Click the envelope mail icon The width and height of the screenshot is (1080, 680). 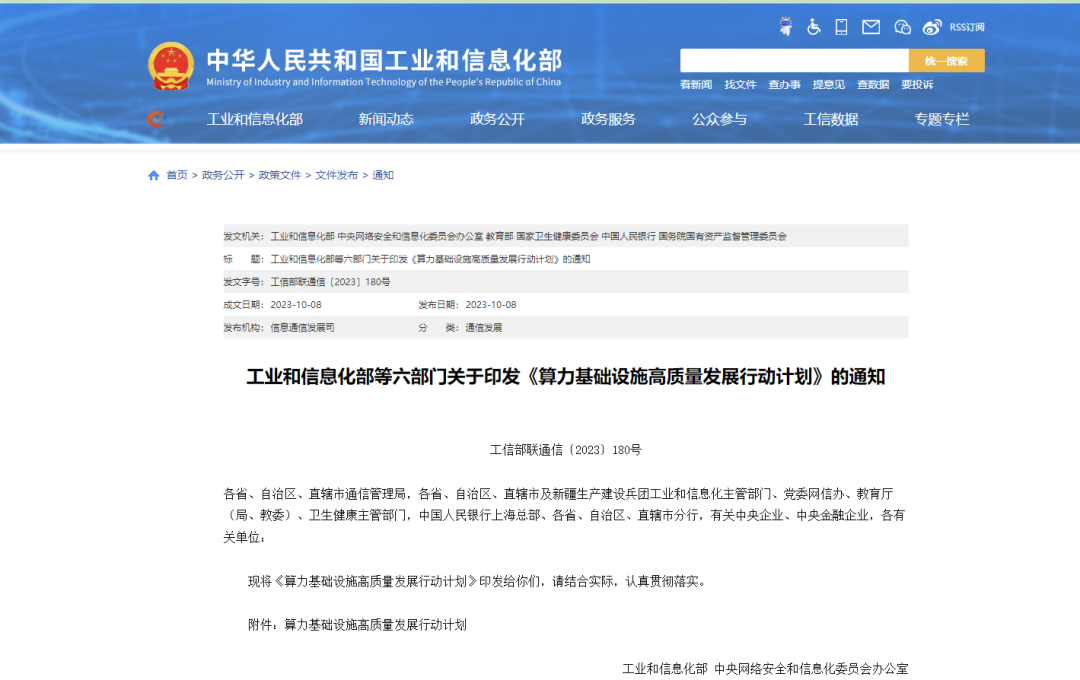tap(871, 27)
